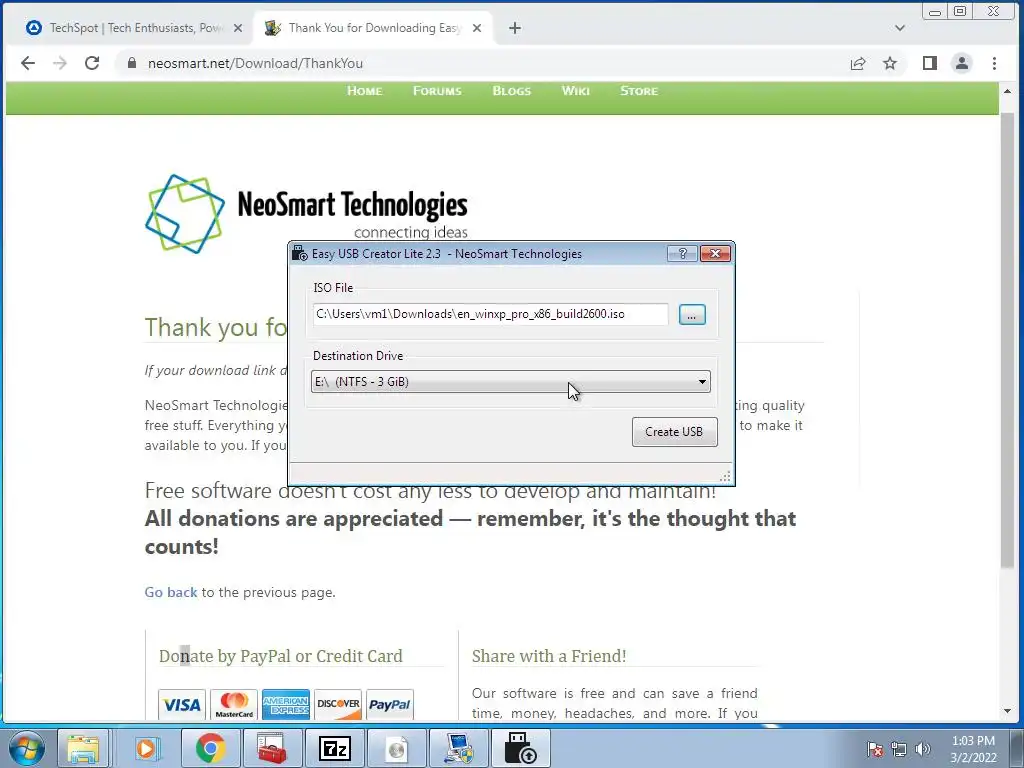
Task: Open Chrome side panel icon
Action: [x=930, y=63]
